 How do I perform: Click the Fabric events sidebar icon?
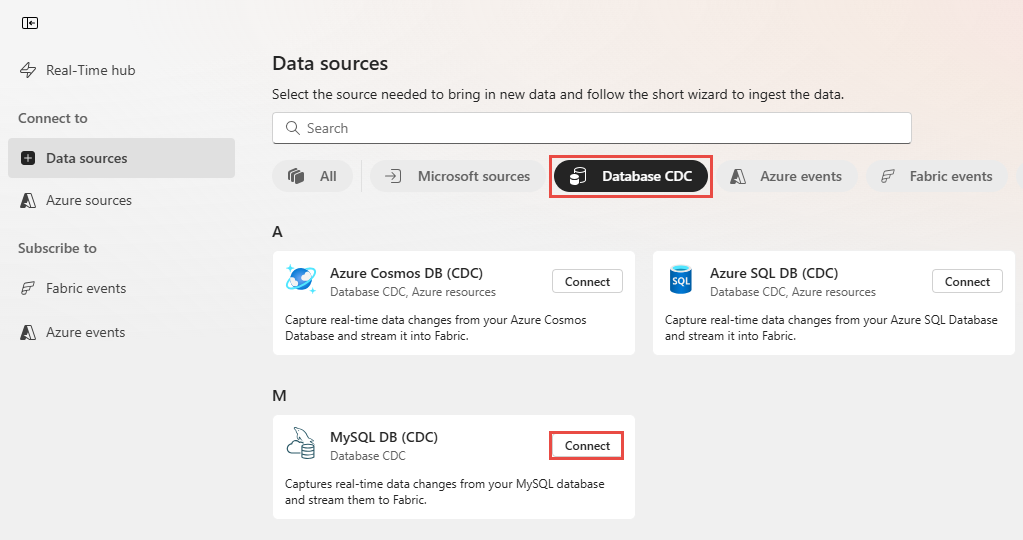click(28, 288)
